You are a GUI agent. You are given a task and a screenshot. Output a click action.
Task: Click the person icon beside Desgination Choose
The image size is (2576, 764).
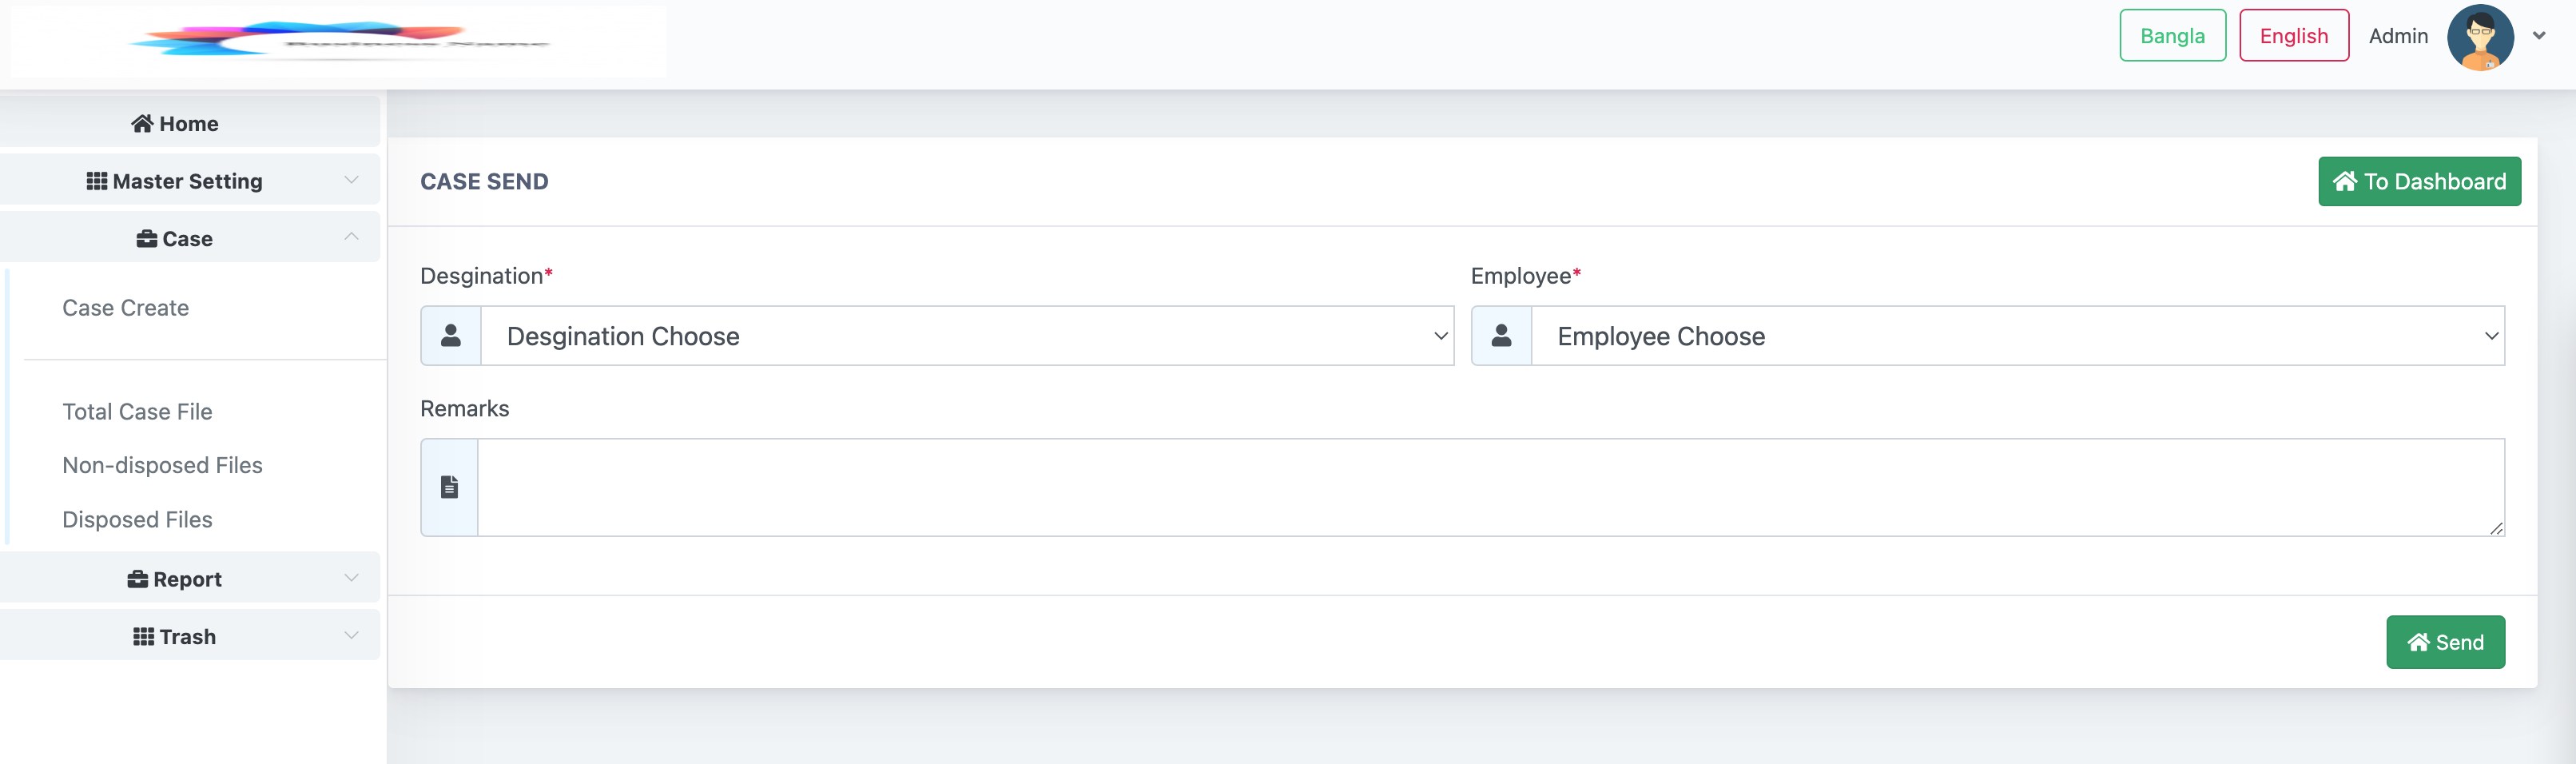451,336
